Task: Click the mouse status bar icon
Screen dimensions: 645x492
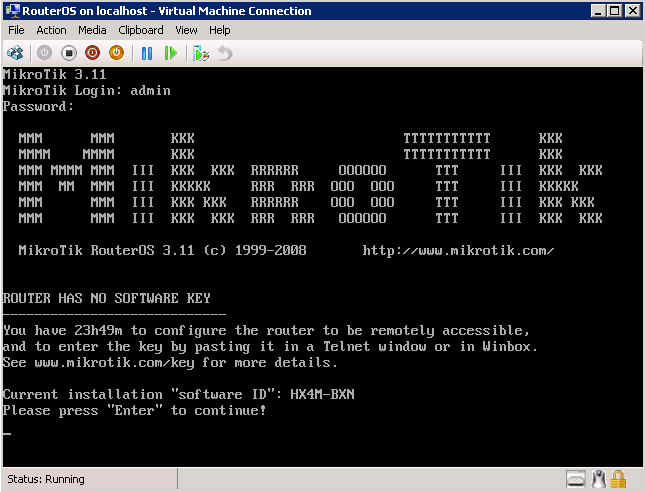Action: 598,479
